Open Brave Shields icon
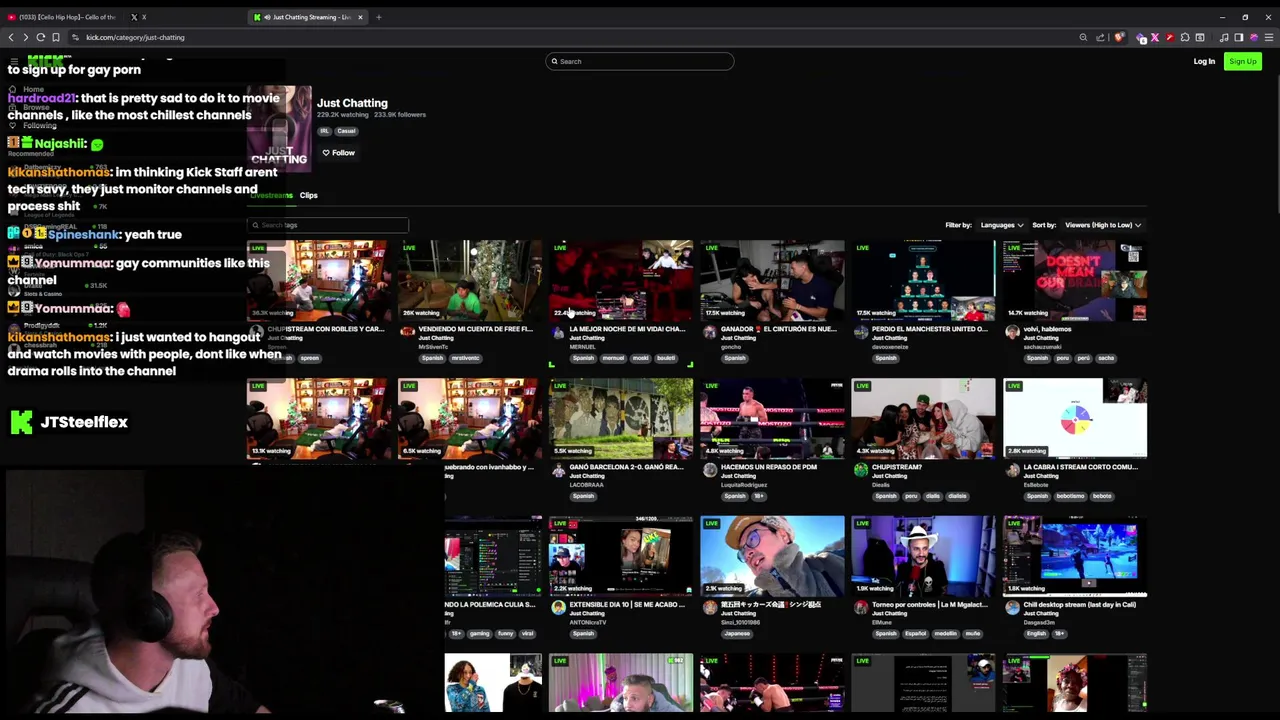The width and height of the screenshot is (1280, 720). click(x=1119, y=37)
